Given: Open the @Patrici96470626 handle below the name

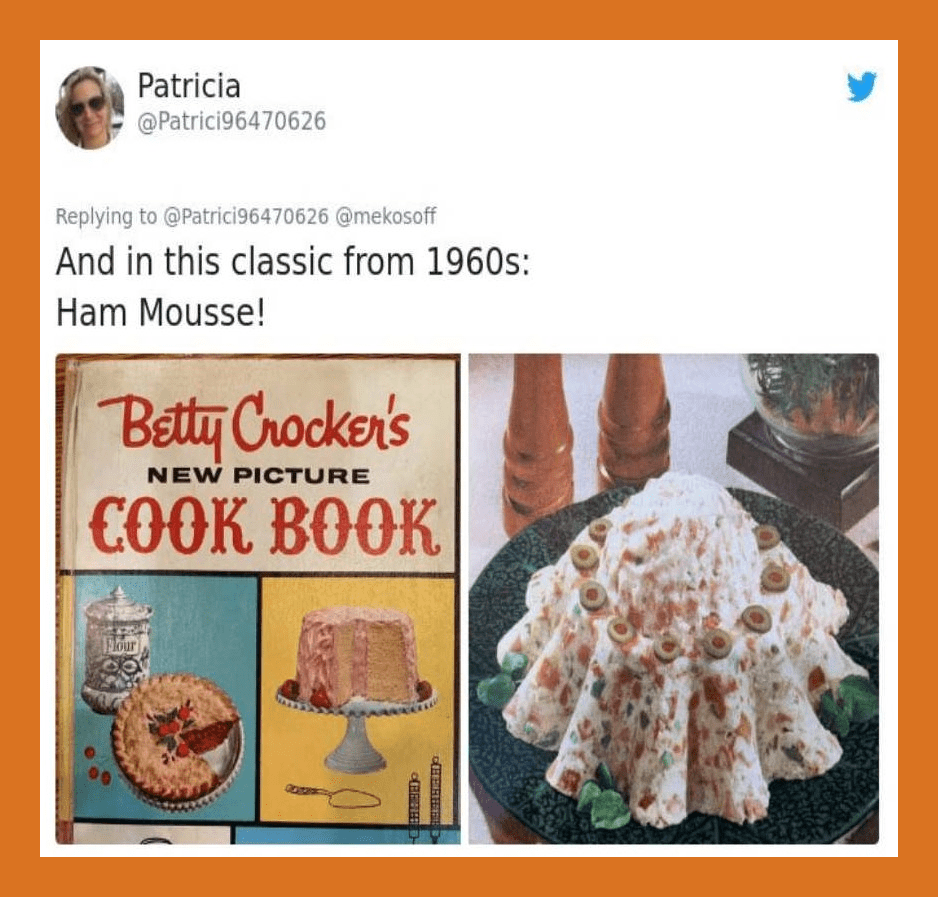Looking at the screenshot, I should [232, 121].
